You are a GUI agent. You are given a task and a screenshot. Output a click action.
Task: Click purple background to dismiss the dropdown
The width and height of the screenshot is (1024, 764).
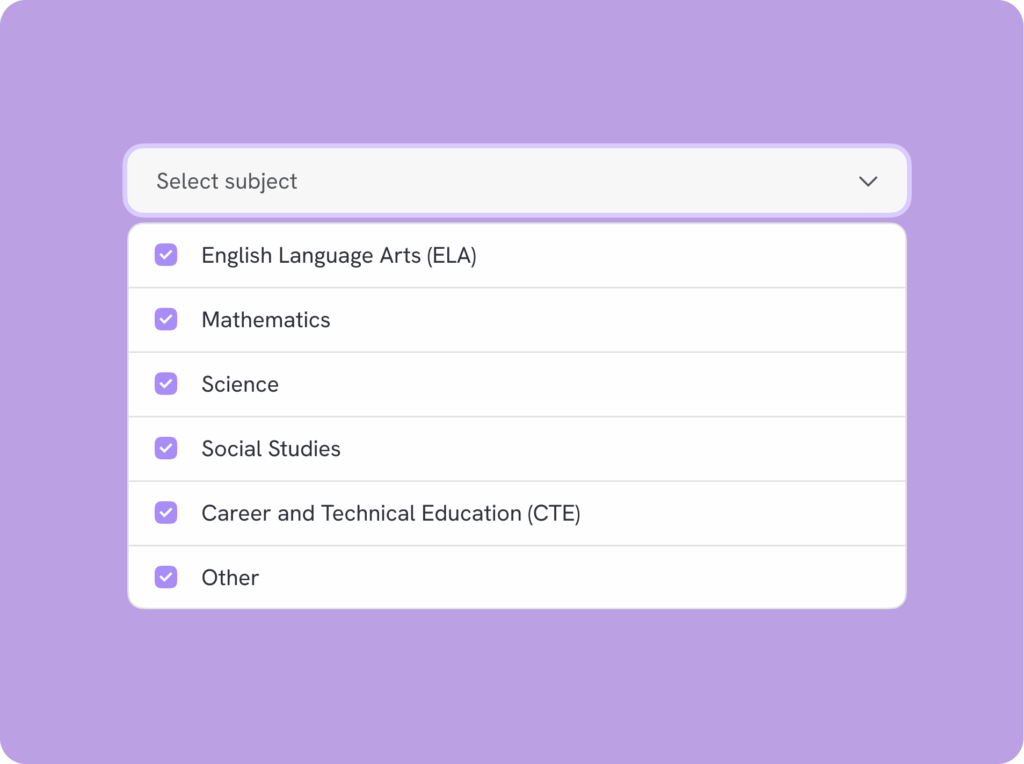tap(512, 690)
